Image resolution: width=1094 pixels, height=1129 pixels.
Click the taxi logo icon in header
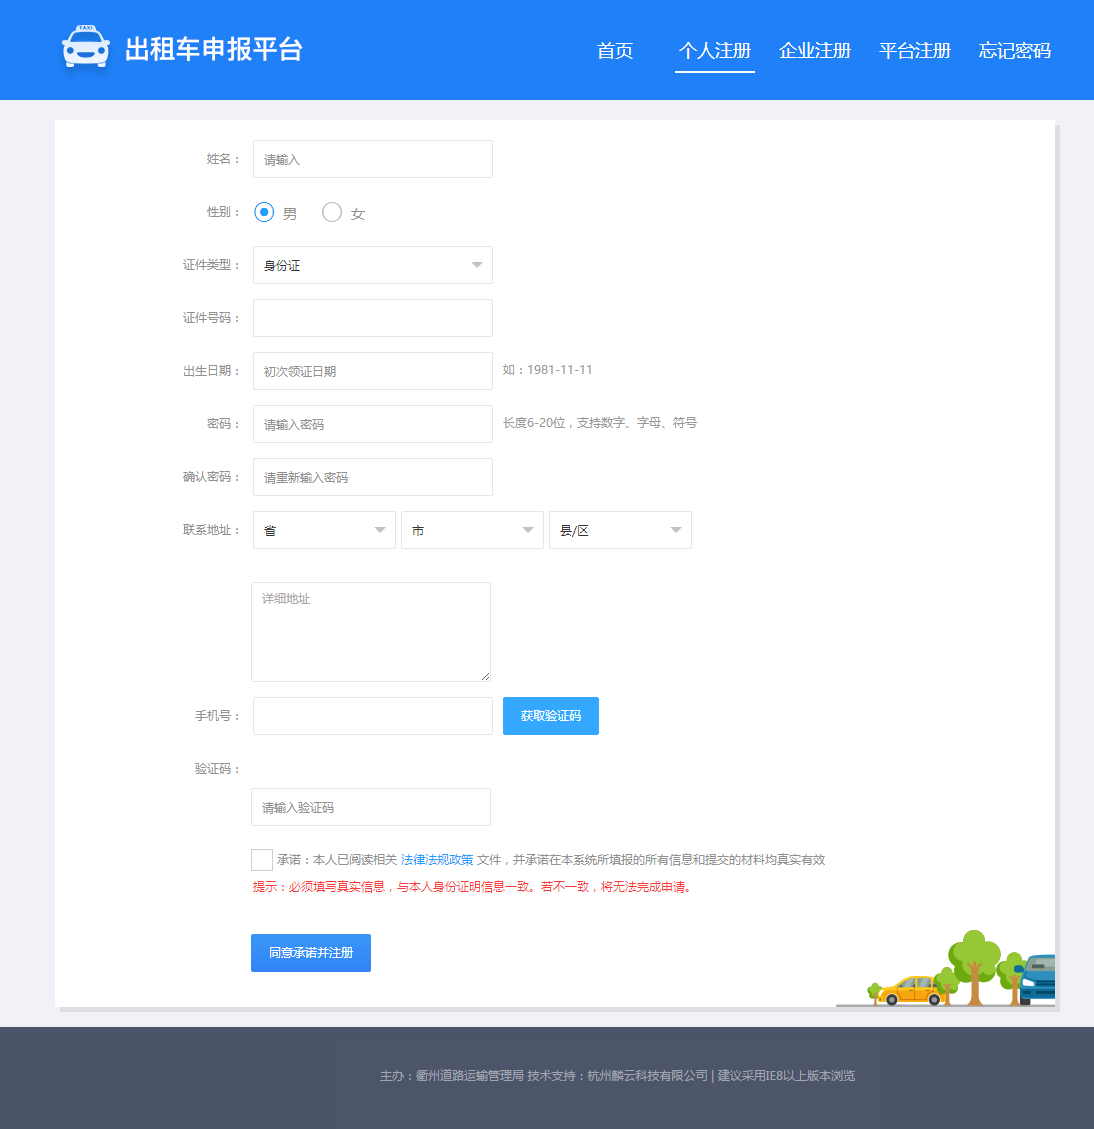(x=86, y=48)
